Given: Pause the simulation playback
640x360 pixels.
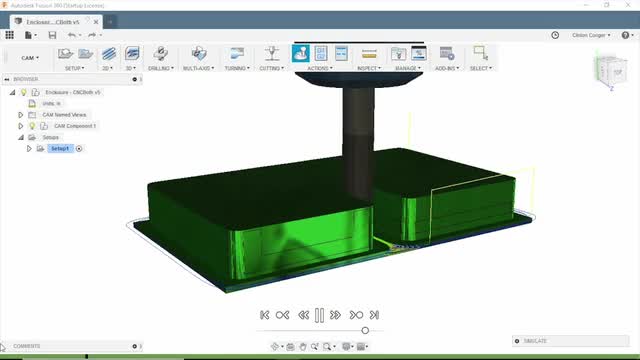Looking at the screenshot, I should coord(320,315).
